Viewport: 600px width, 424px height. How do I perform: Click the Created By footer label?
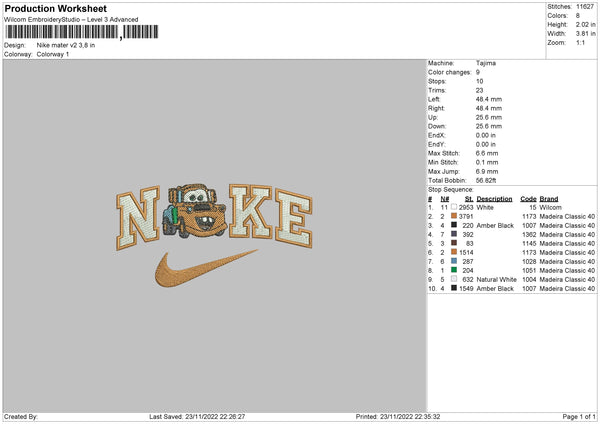pos(21,416)
